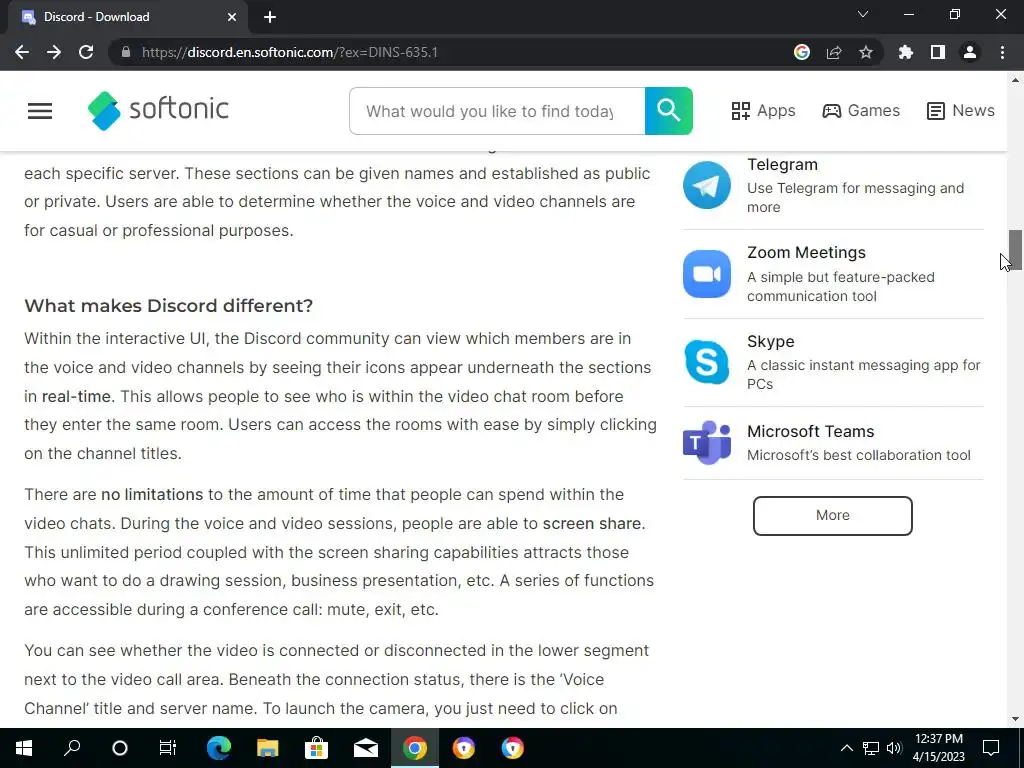Open Cortana circle on taskbar
1024x768 pixels.
[x=120, y=748]
